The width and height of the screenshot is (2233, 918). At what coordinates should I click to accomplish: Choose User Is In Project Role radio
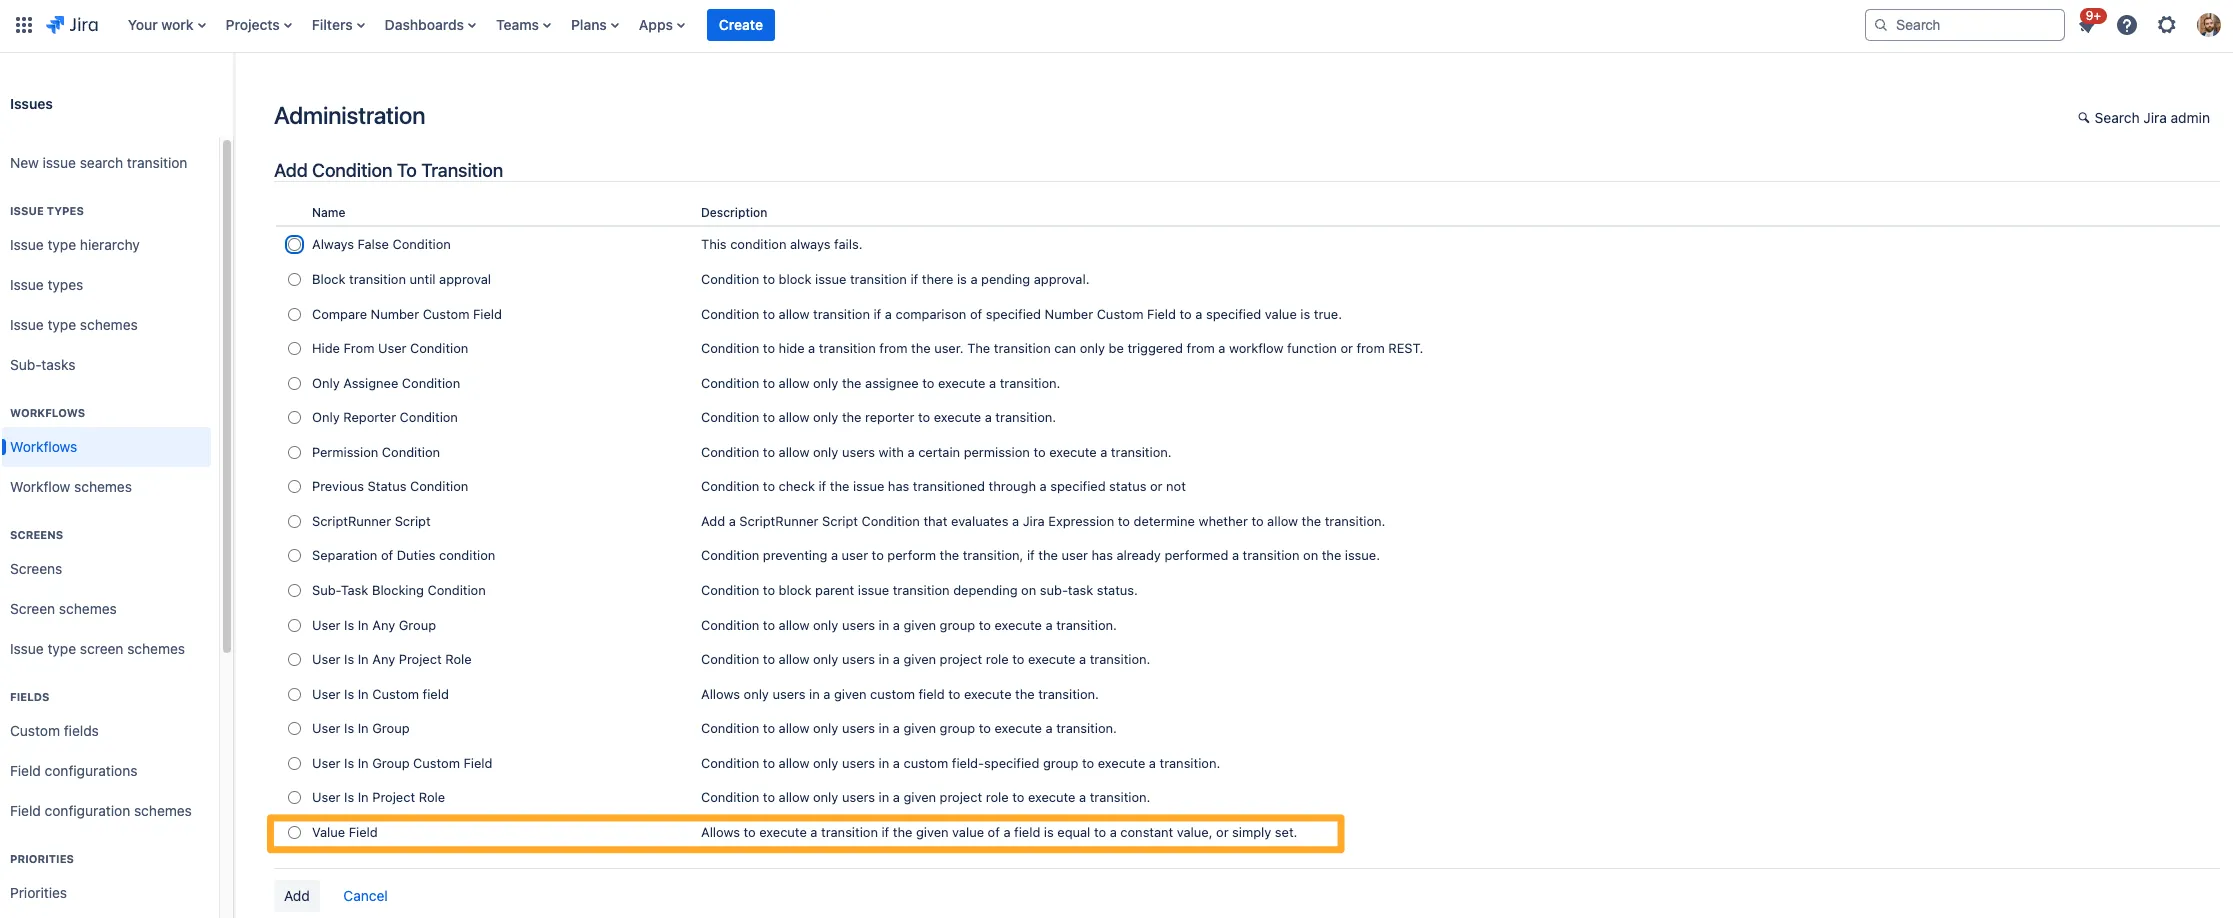(294, 797)
